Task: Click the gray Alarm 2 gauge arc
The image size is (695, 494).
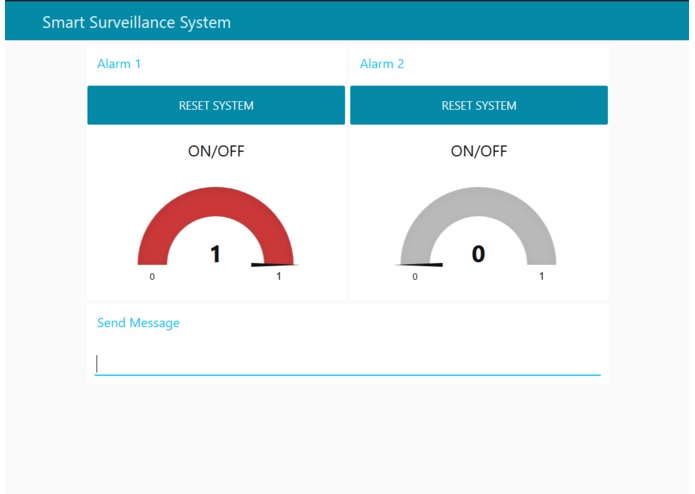Action: (478, 201)
